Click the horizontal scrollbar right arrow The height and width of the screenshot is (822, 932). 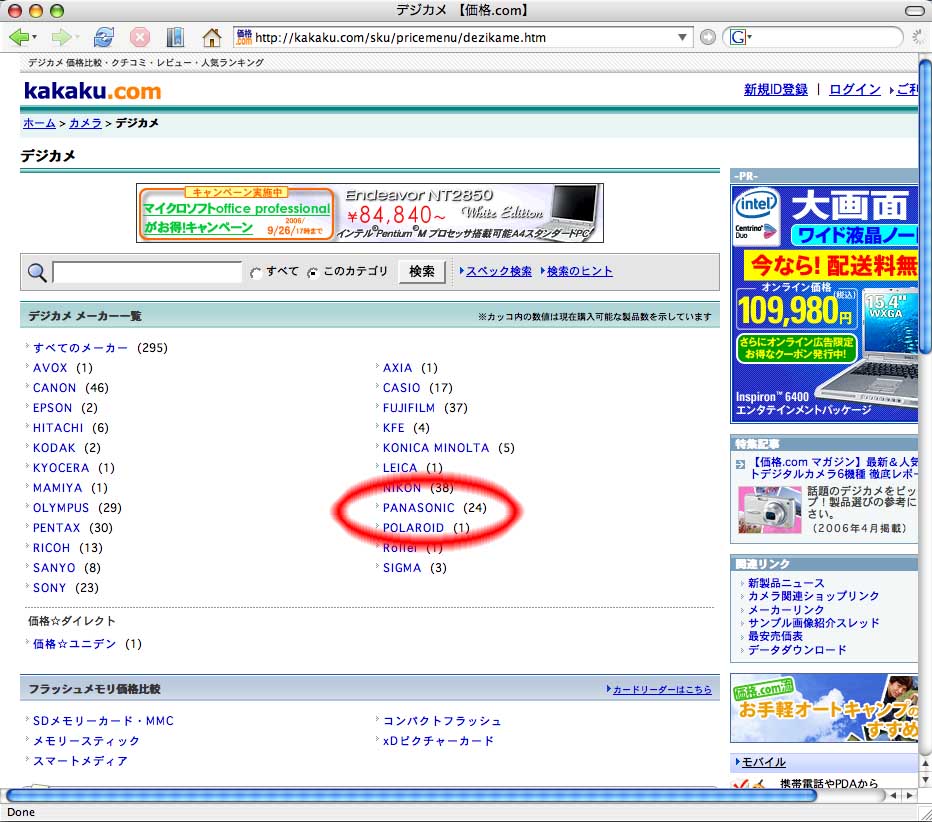point(909,795)
